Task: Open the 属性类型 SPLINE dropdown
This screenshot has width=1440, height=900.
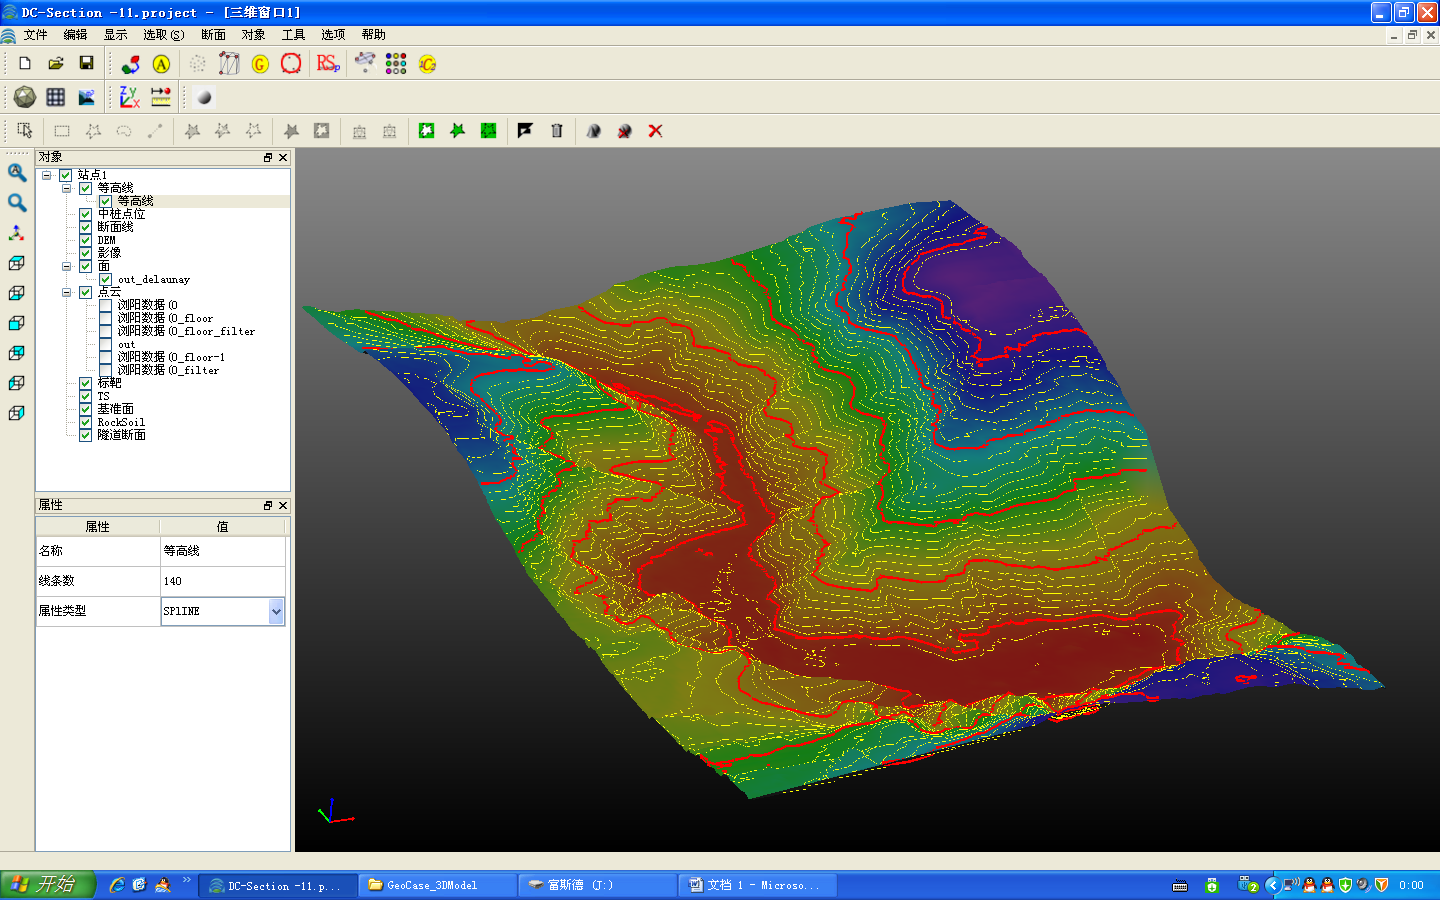Action: pos(276,611)
